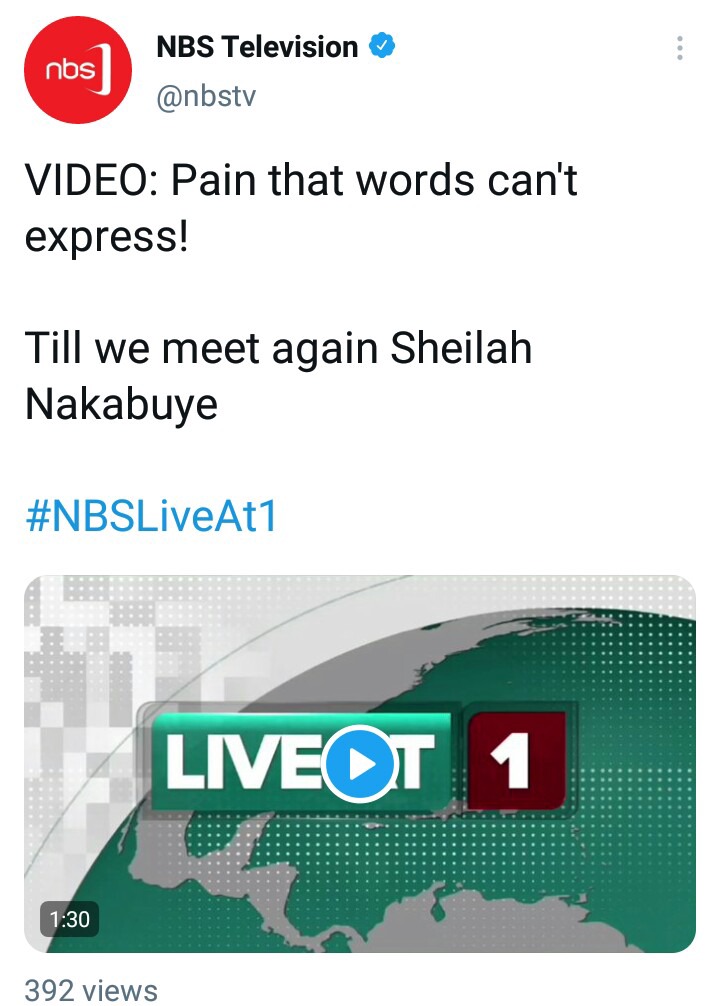Click the red number 1 box in video

[x=517, y=760]
